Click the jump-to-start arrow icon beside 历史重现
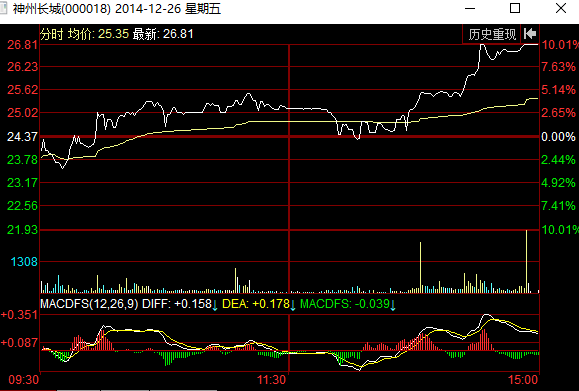The image size is (579, 391). click(530, 34)
